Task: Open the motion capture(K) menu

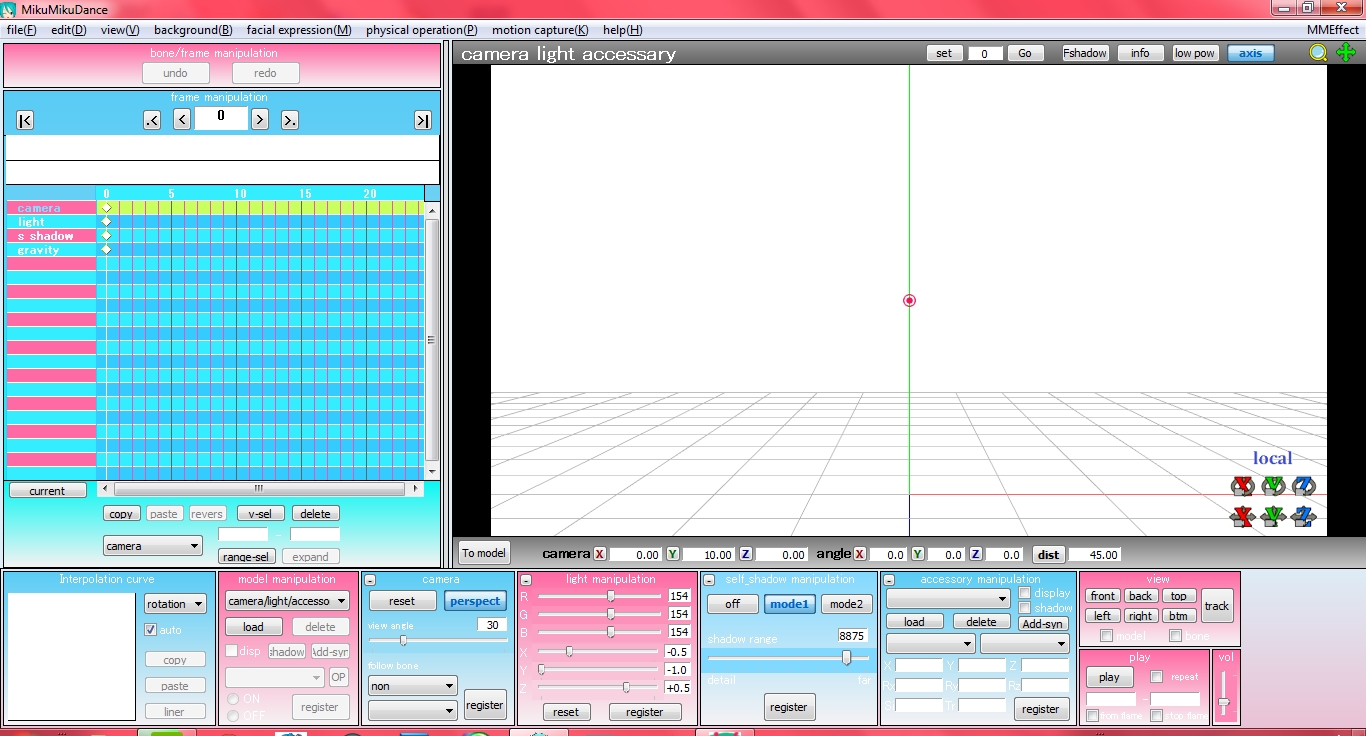Action: click(x=540, y=30)
